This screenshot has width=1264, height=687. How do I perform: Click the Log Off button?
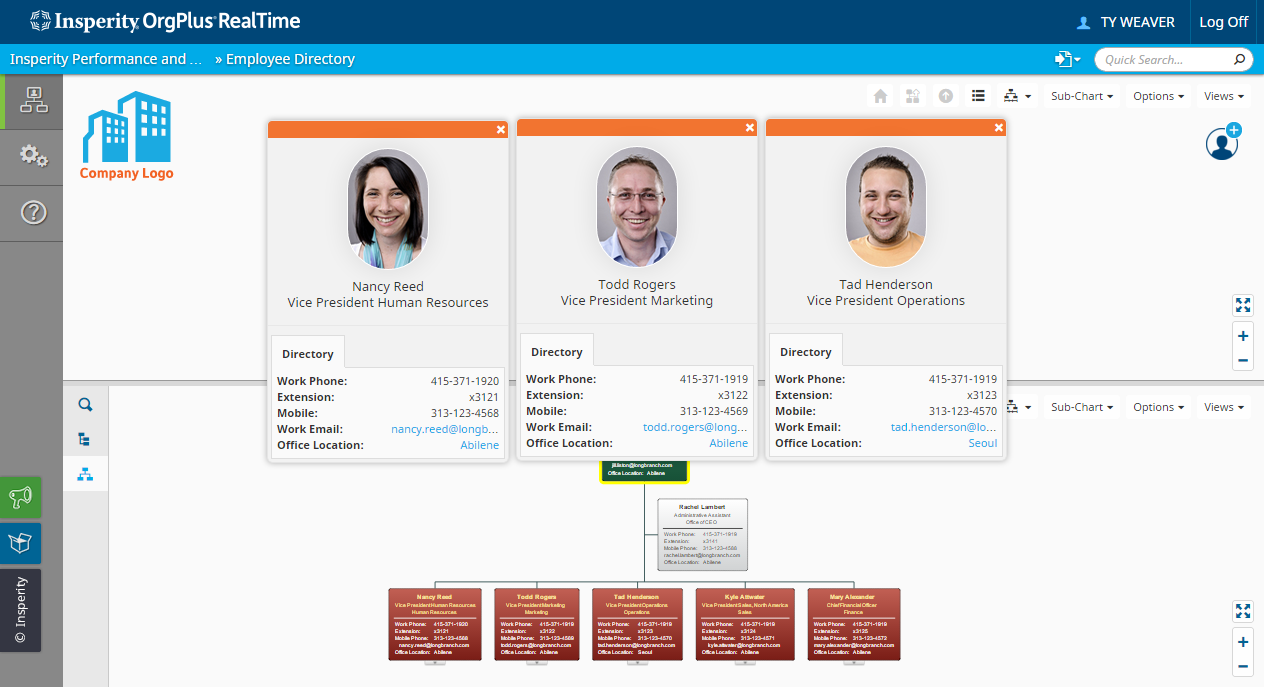(1224, 21)
